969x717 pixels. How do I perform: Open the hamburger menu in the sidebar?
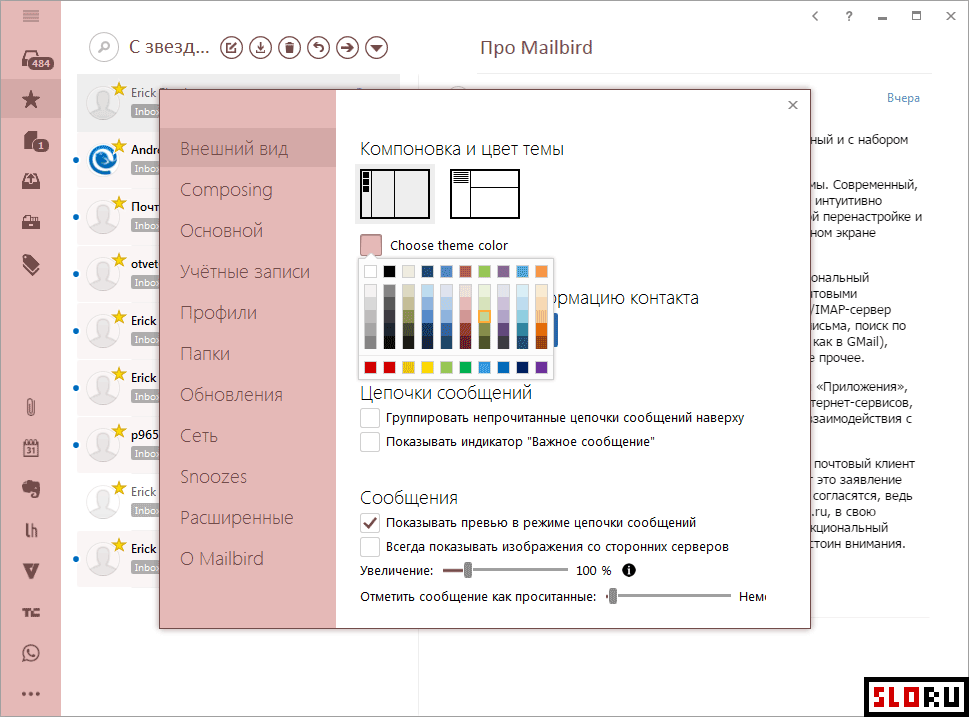(31, 16)
